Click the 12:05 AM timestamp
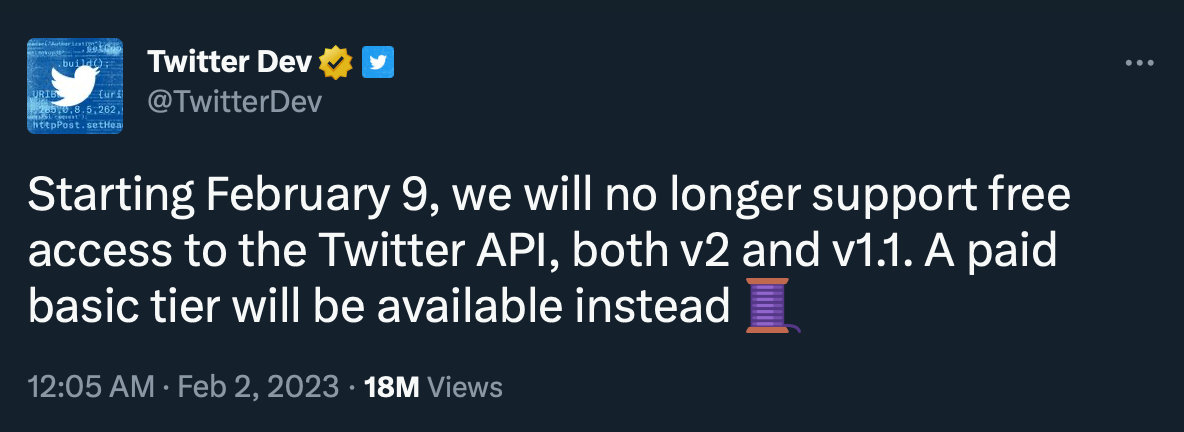1184x432 pixels. tap(91, 387)
